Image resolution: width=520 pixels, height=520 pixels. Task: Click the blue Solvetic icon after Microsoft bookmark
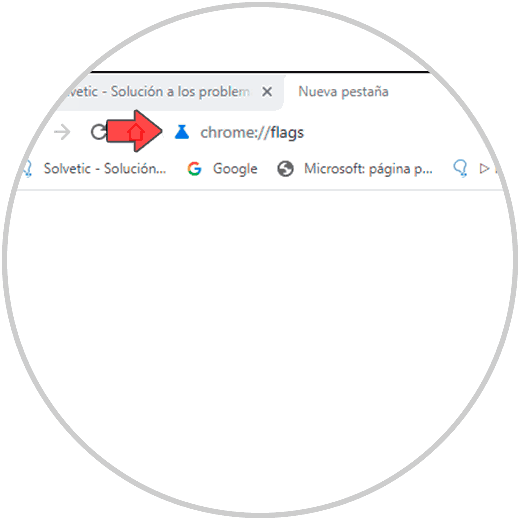tap(460, 168)
